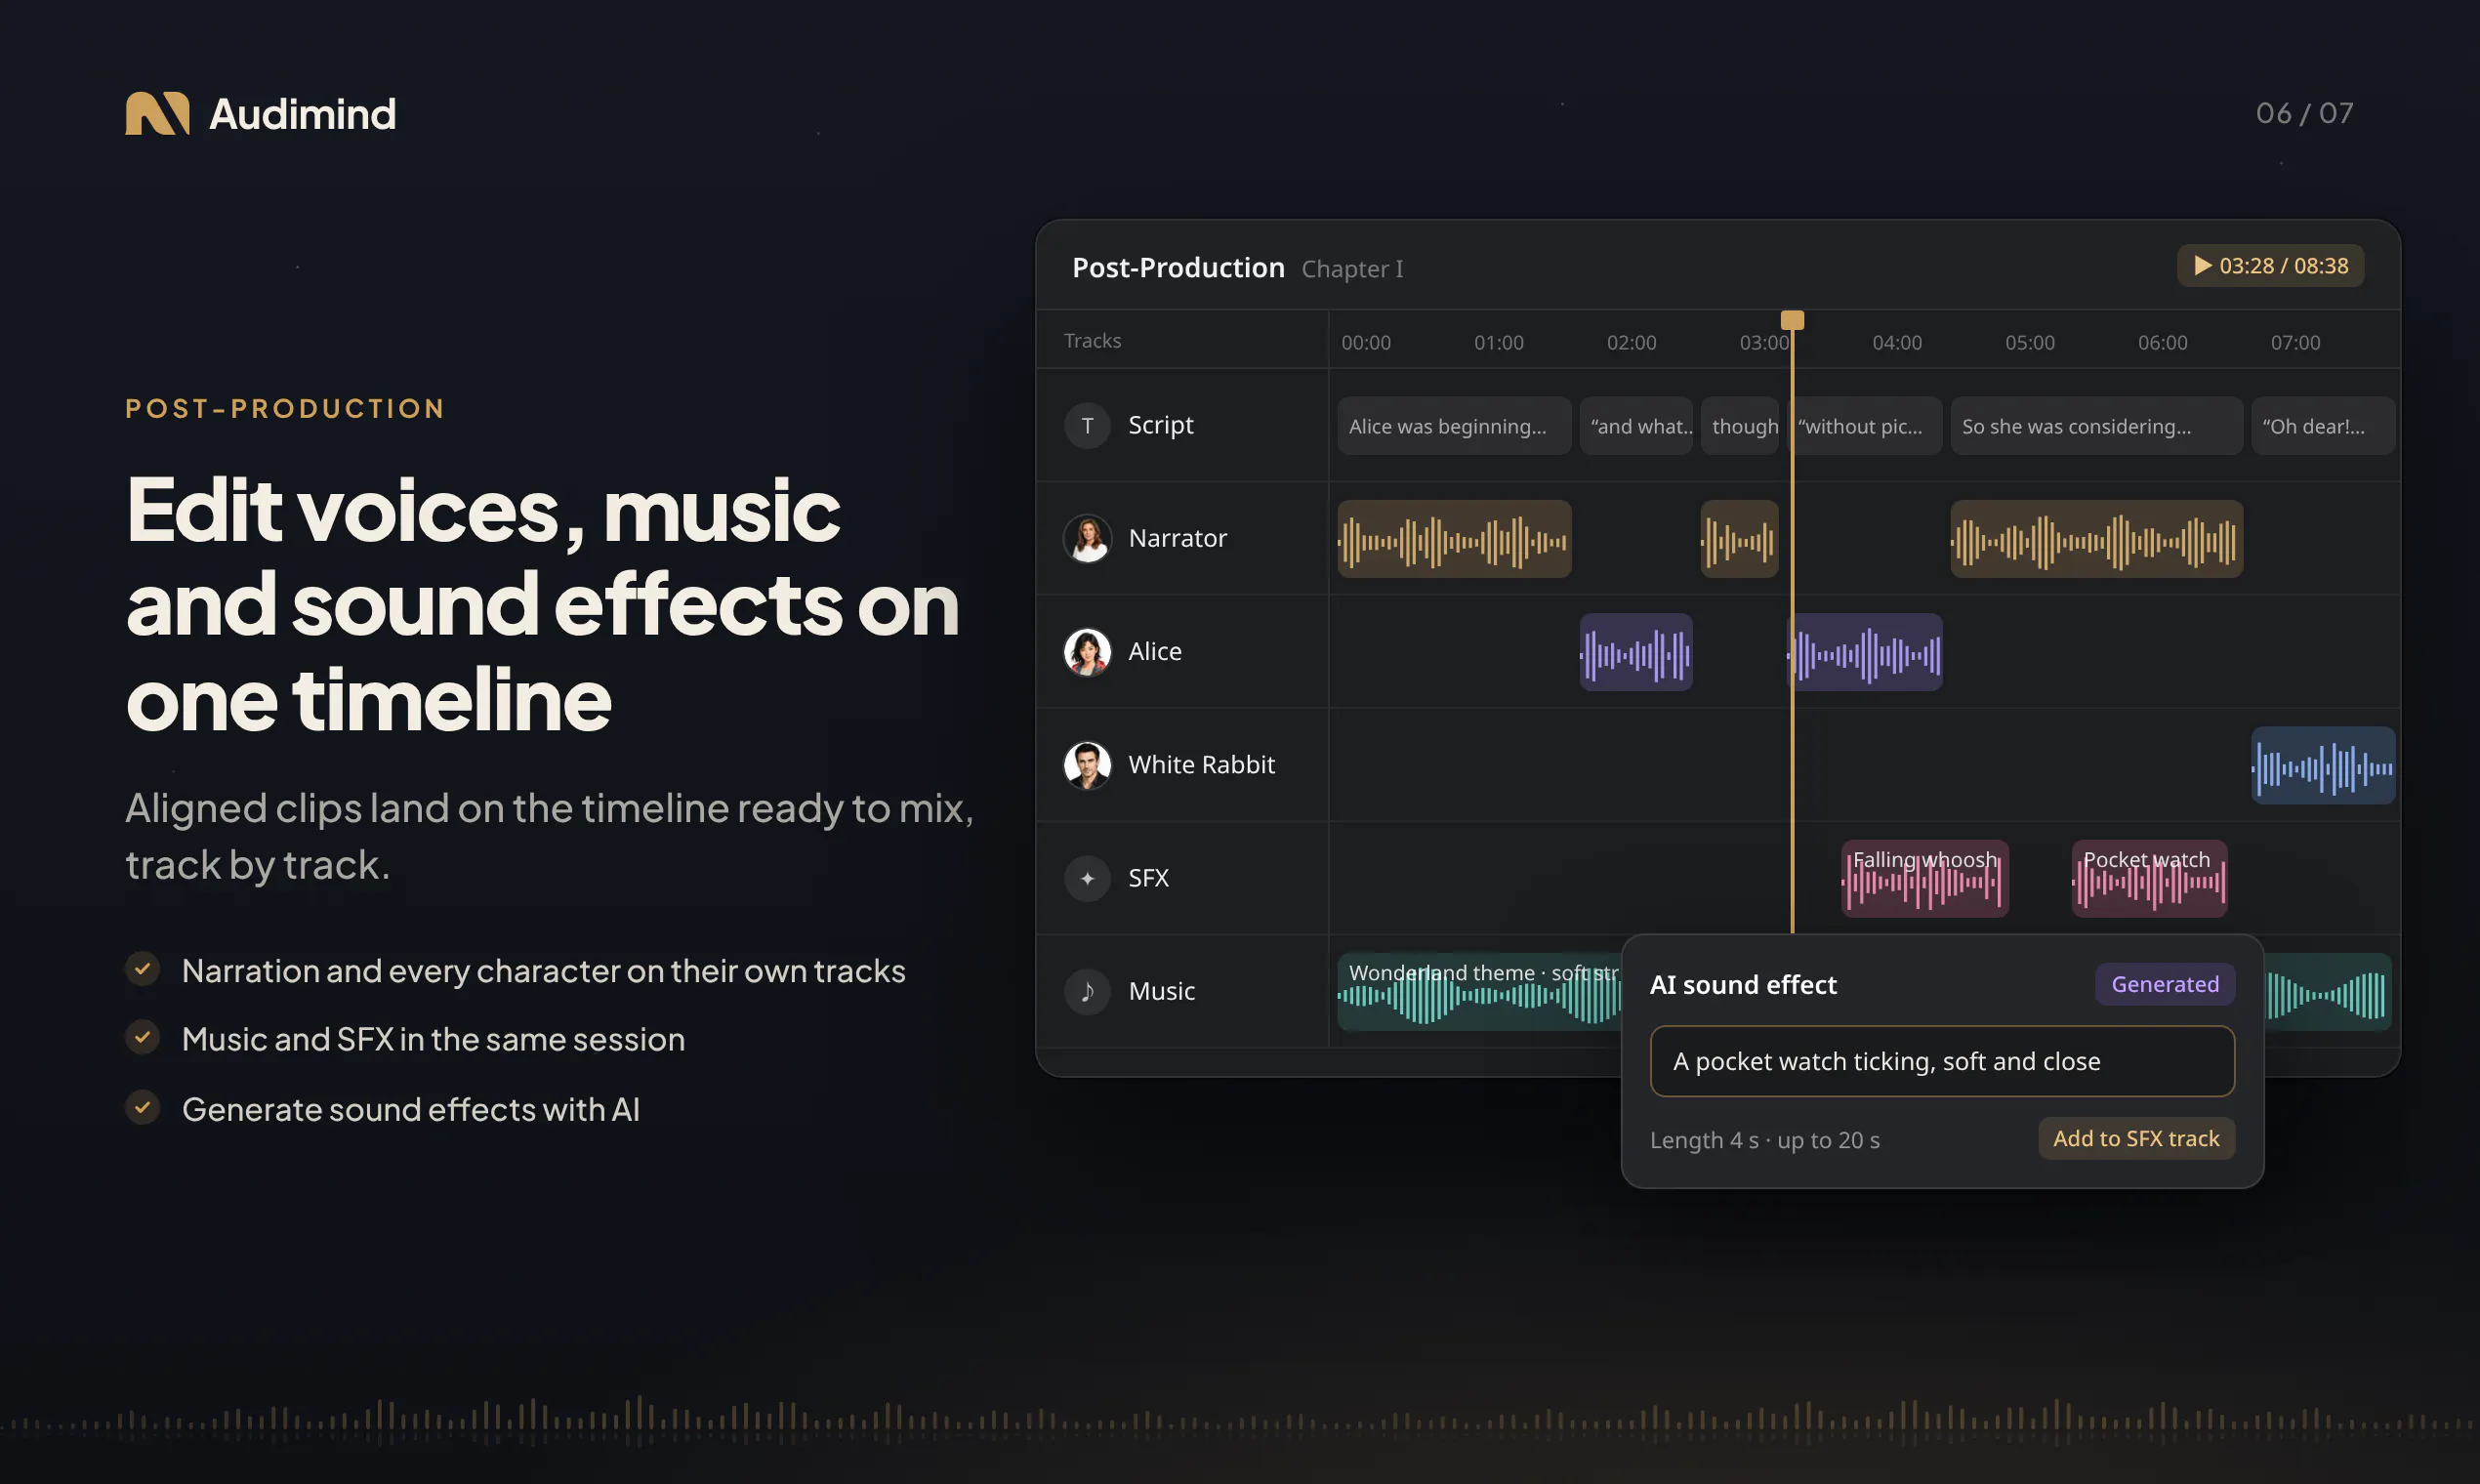
Task: Select the Wonderland theme music clip
Action: (1480, 991)
